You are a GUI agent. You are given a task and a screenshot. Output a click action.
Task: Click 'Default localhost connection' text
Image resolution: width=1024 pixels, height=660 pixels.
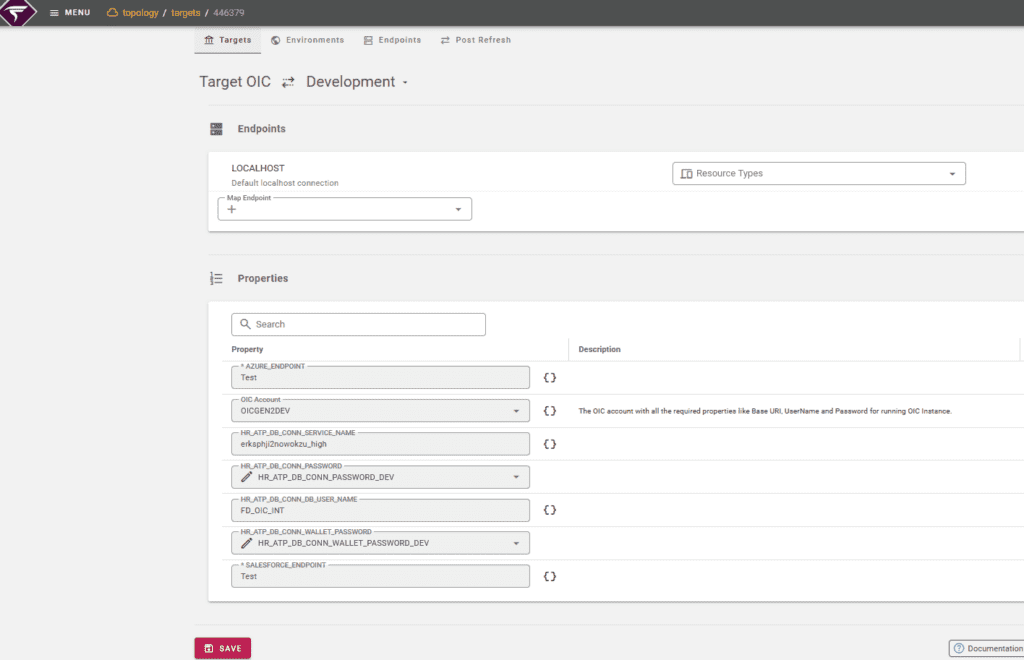point(285,183)
